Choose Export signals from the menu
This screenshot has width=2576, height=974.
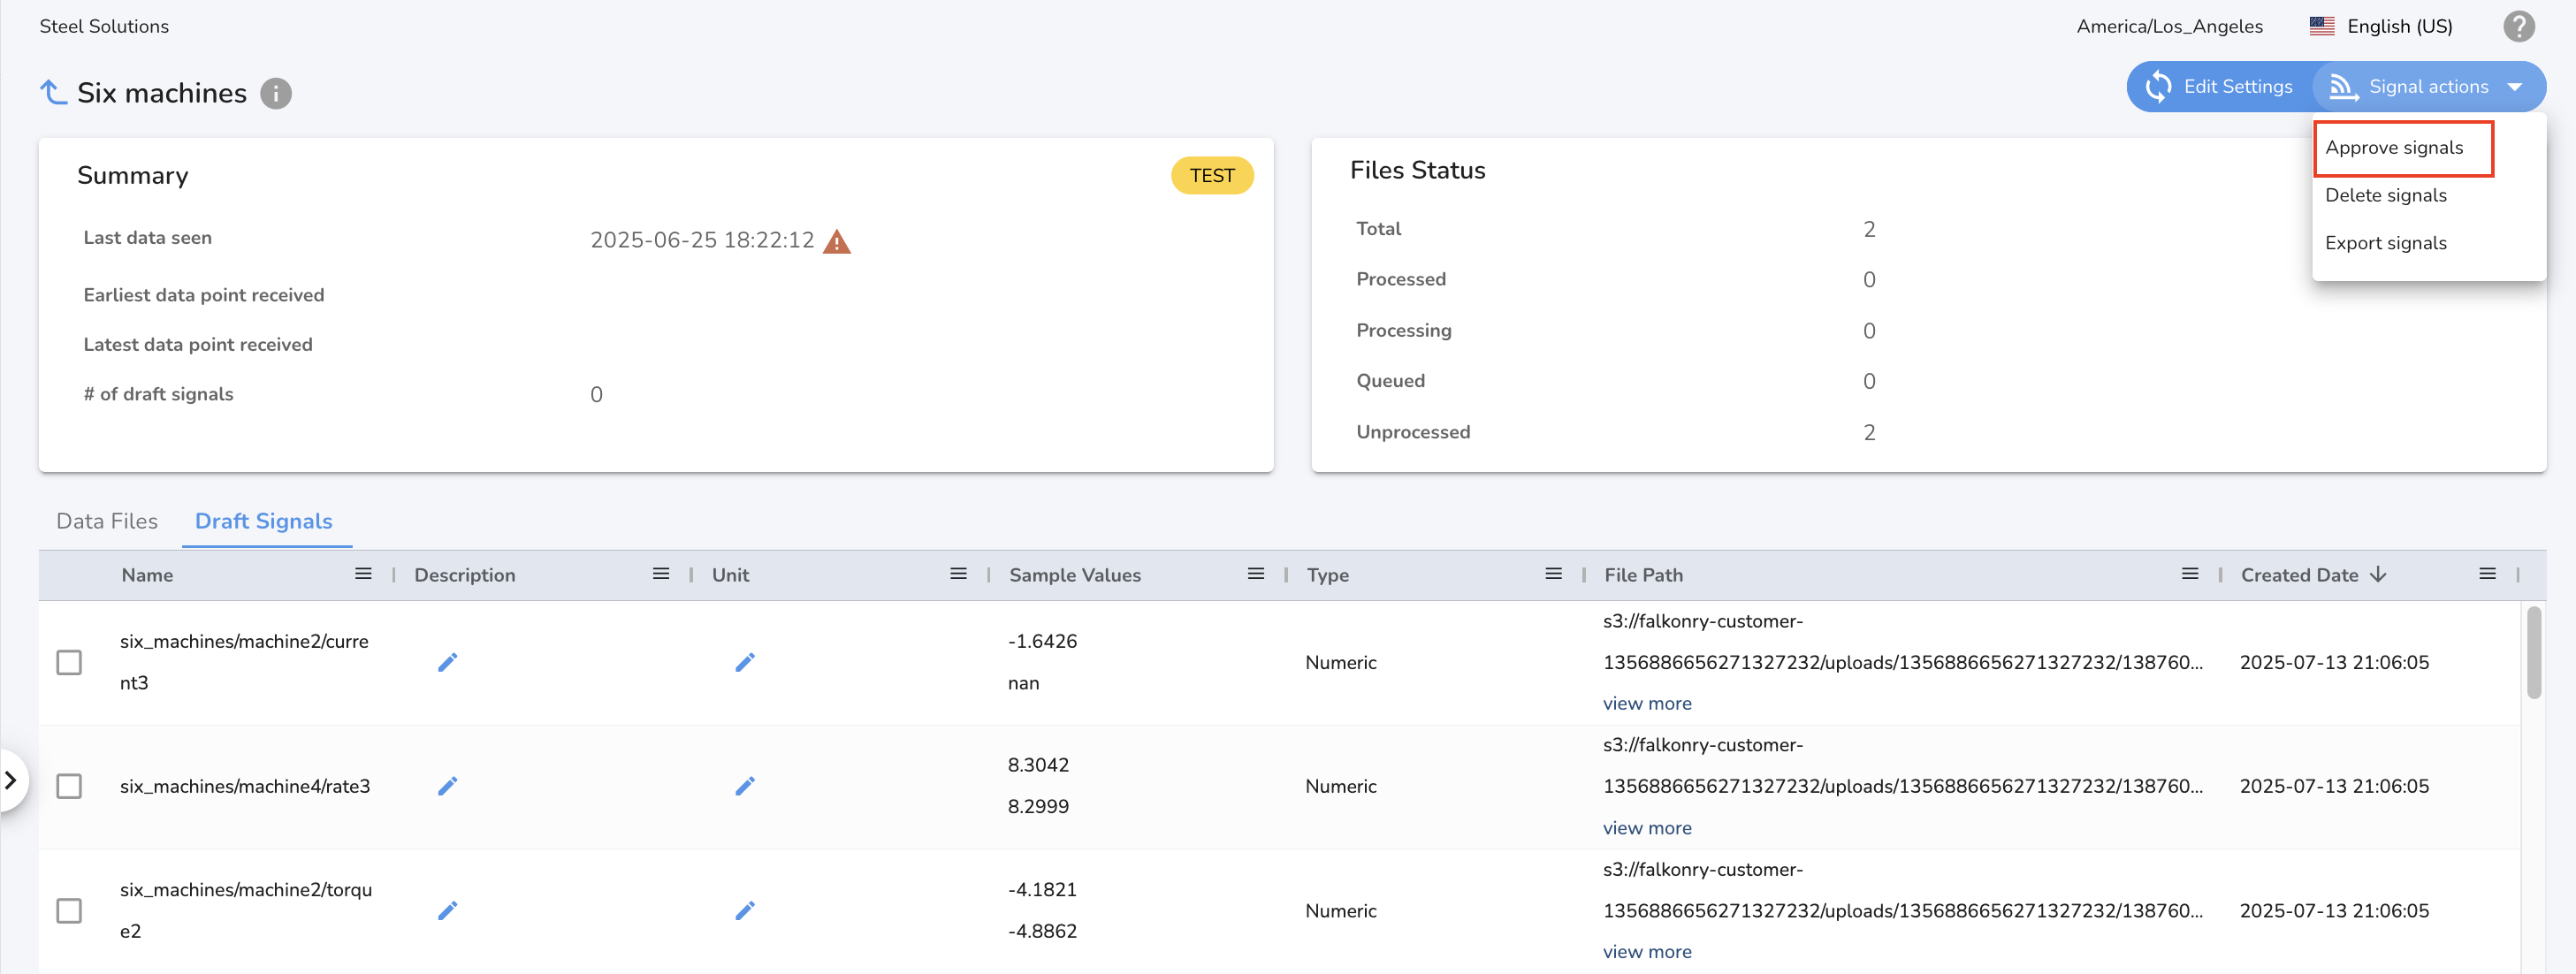2385,243
